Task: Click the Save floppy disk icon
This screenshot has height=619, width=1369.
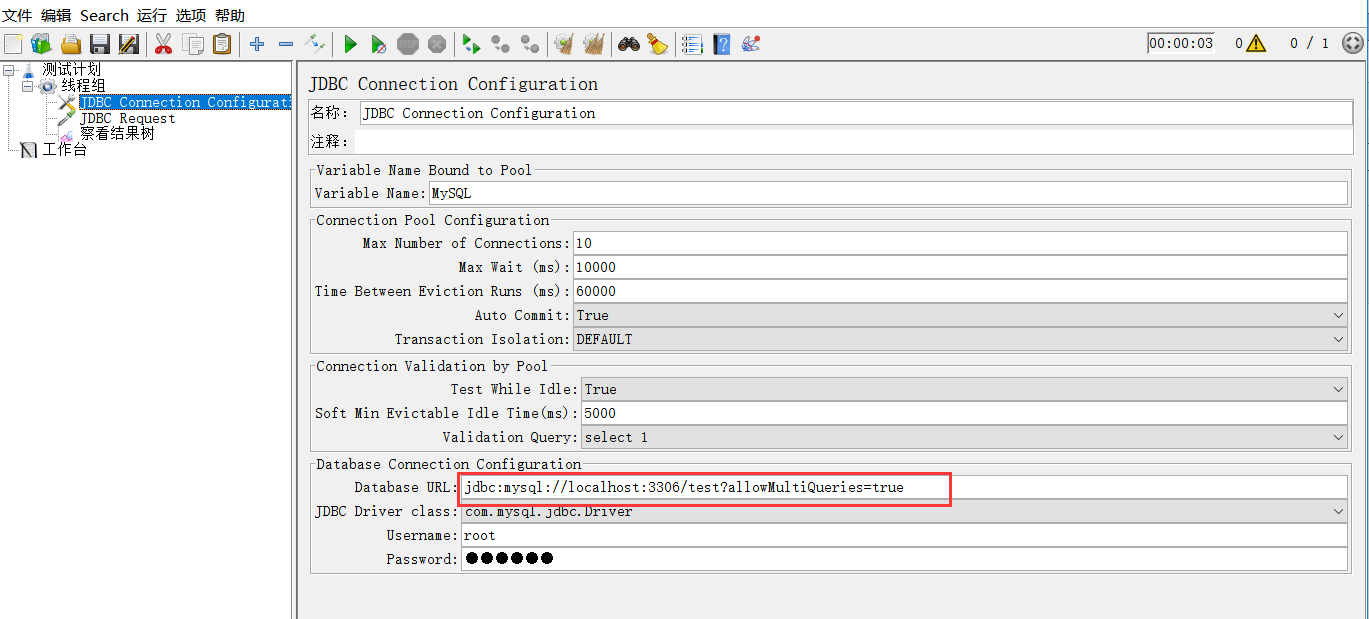Action: (99, 44)
